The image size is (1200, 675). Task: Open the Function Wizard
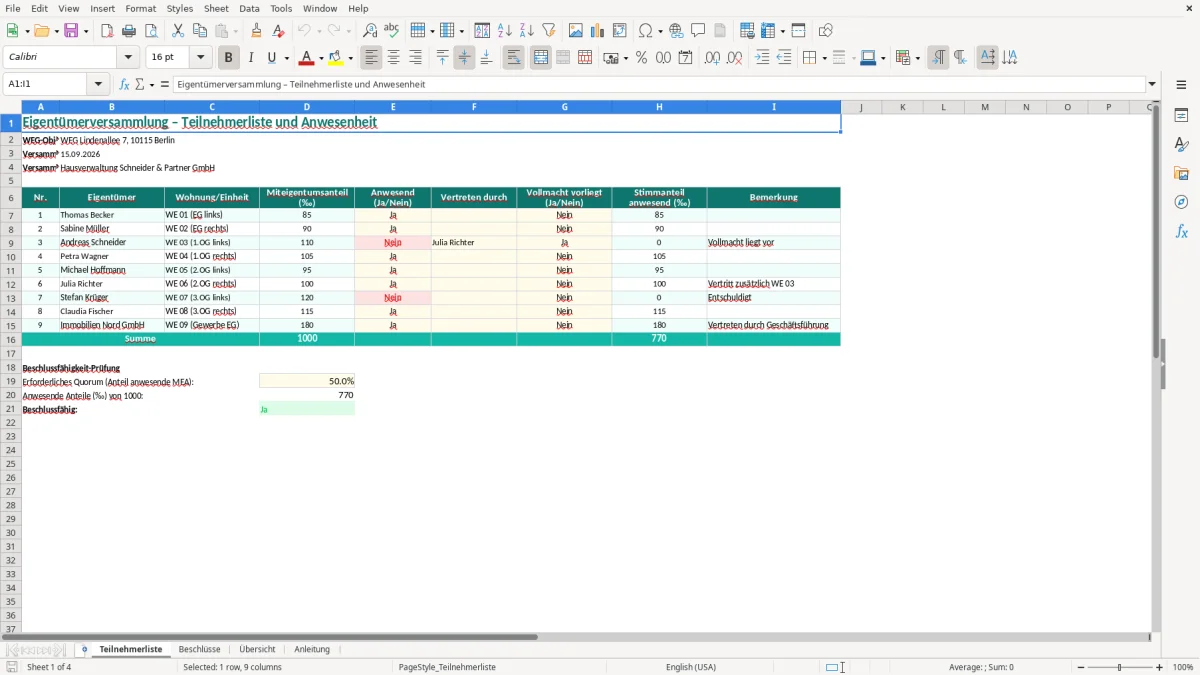point(124,85)
